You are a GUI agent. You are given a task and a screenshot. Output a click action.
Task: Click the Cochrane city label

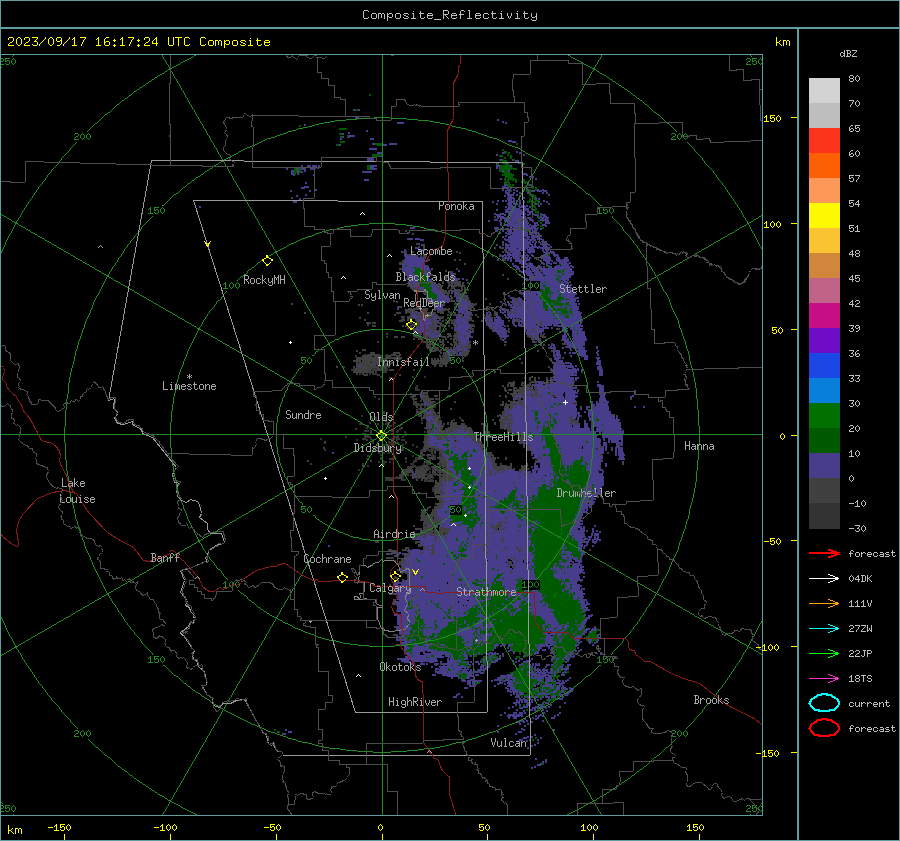[327, 559]
